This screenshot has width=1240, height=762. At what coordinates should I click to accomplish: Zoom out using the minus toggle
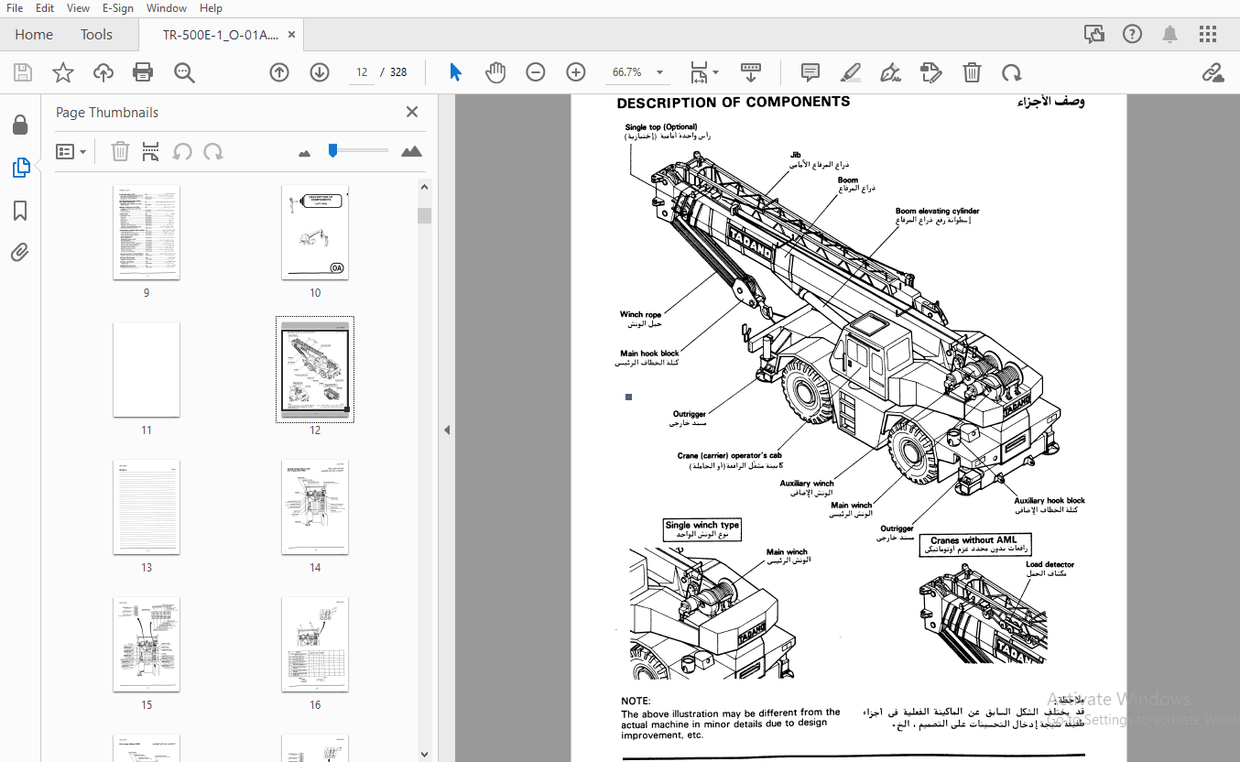point(536,72)
